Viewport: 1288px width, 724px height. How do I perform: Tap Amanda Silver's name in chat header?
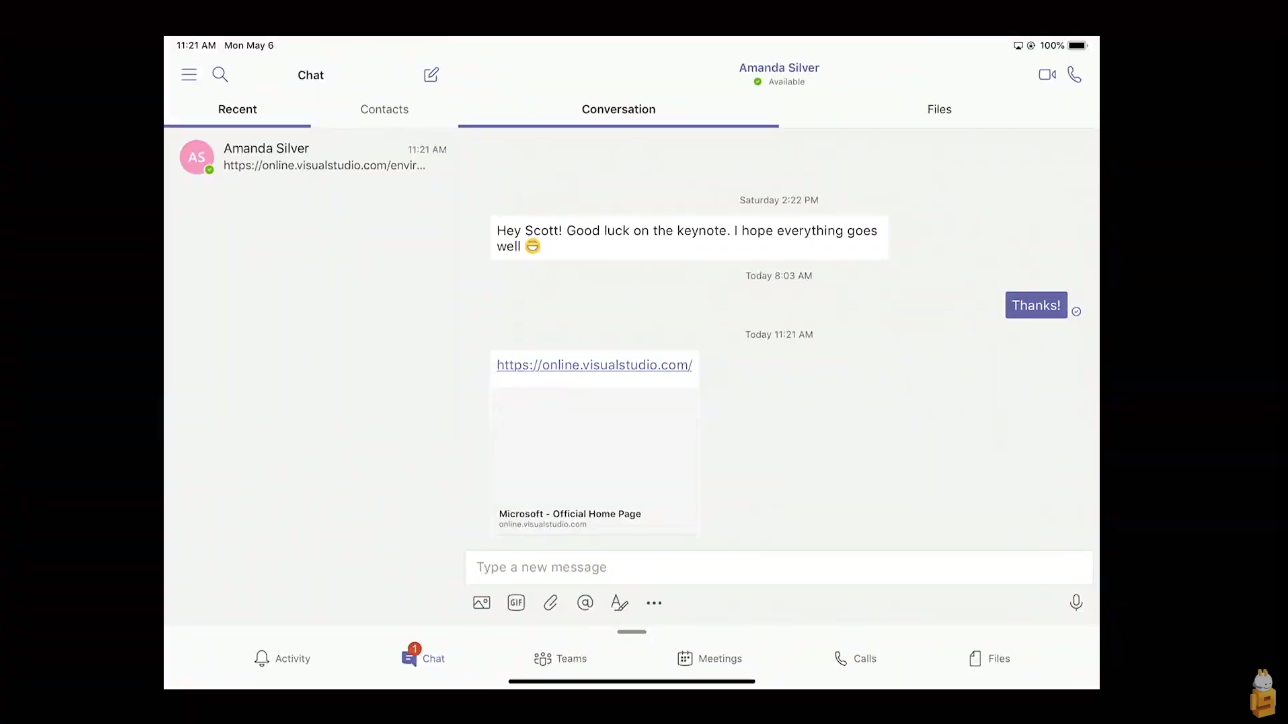(x=779, y=68)
